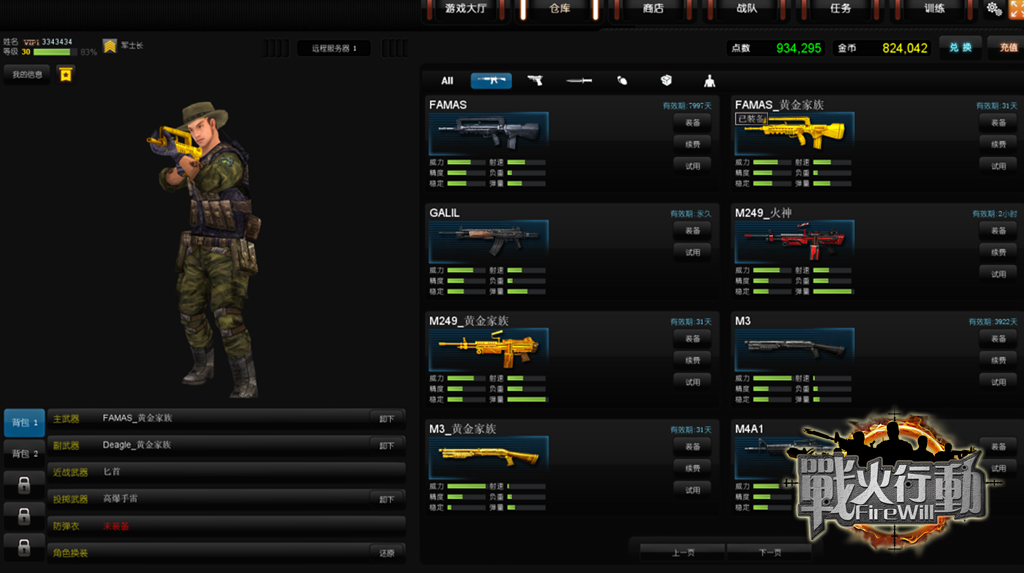Unequip main weapon FAMAS_黄金家族

[387, 419]
